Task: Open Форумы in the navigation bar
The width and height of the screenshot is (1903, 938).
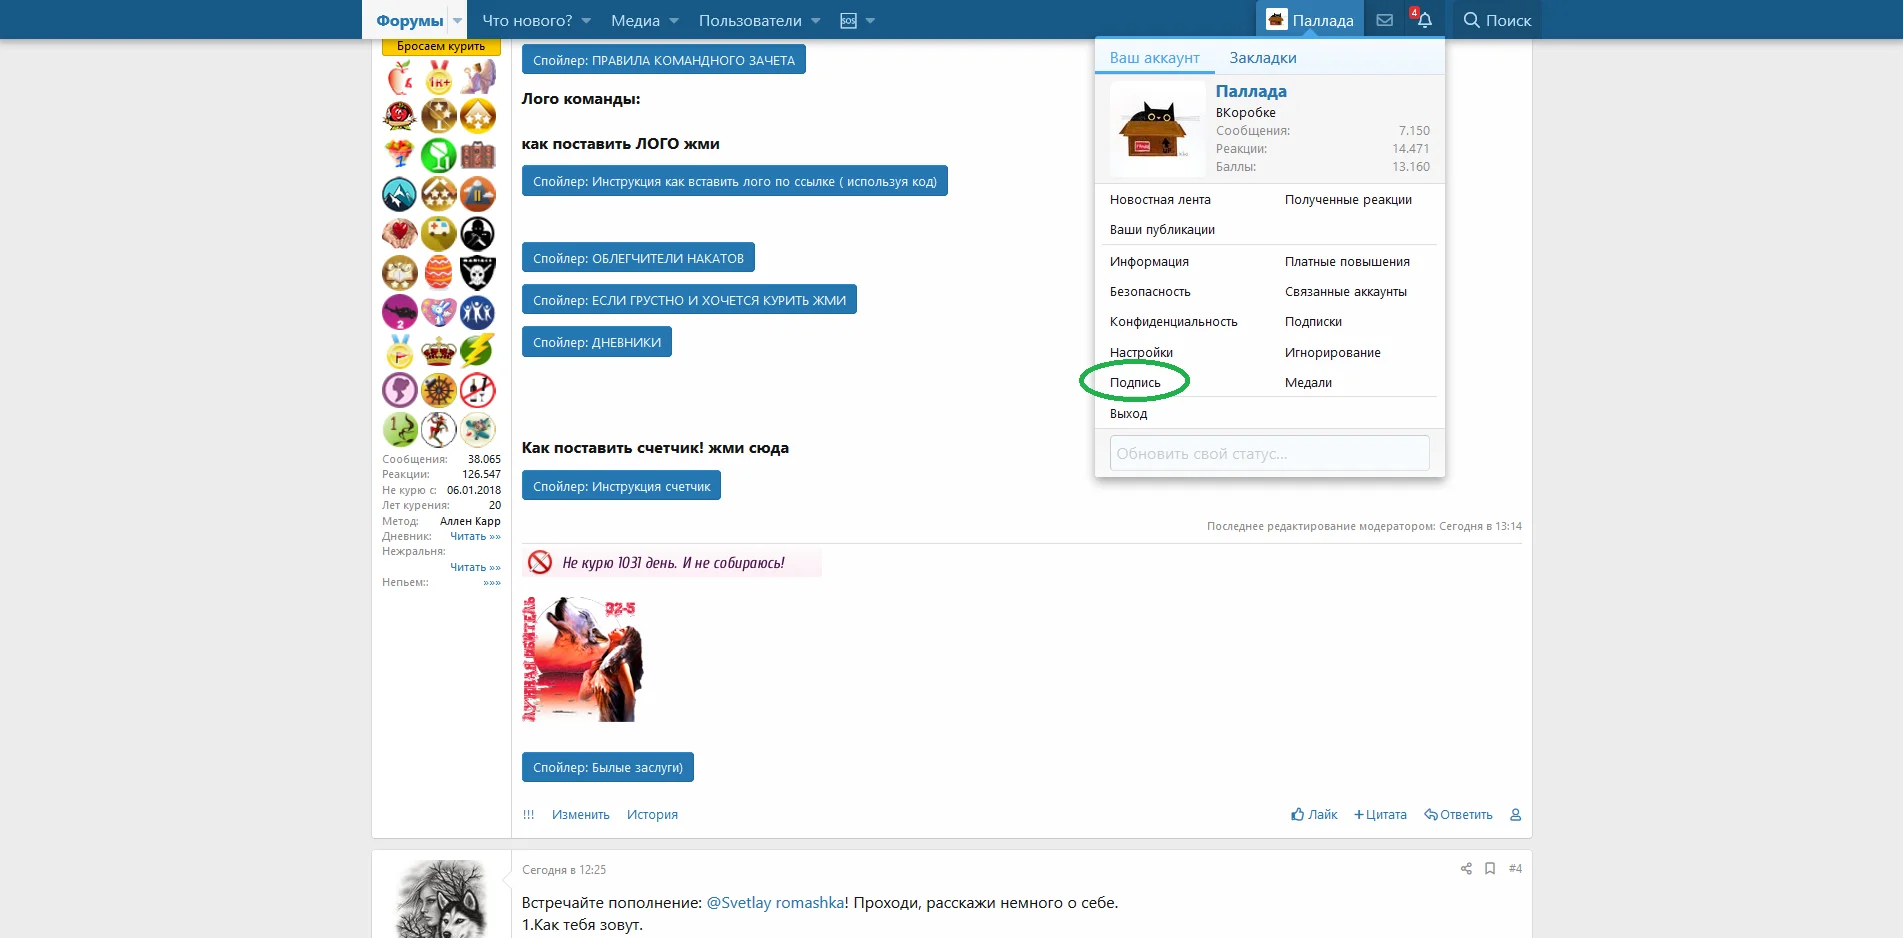Action: coord(410,21)
